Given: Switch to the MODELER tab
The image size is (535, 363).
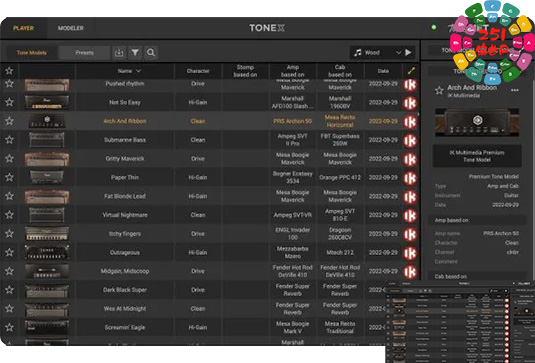Looking at the screenshot, I should point(71,28).
